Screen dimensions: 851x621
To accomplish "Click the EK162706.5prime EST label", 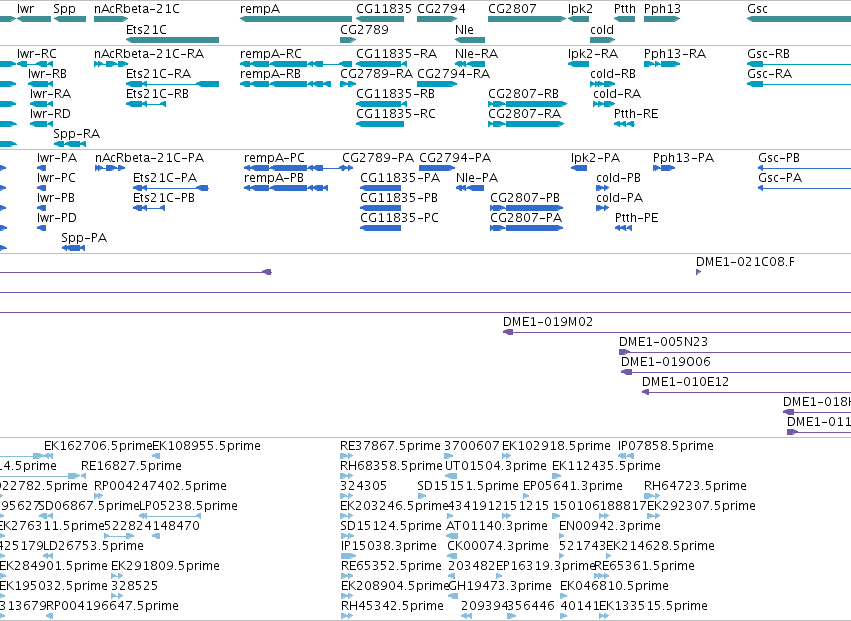I will 98,446.
